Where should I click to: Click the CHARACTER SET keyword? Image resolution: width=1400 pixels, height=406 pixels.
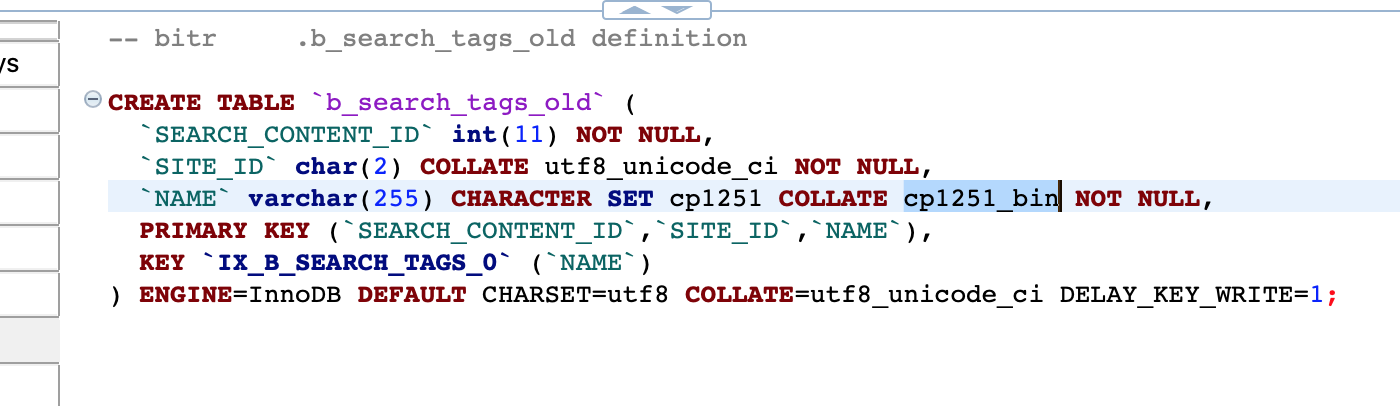pyautogui.click(x=554, y=198)
